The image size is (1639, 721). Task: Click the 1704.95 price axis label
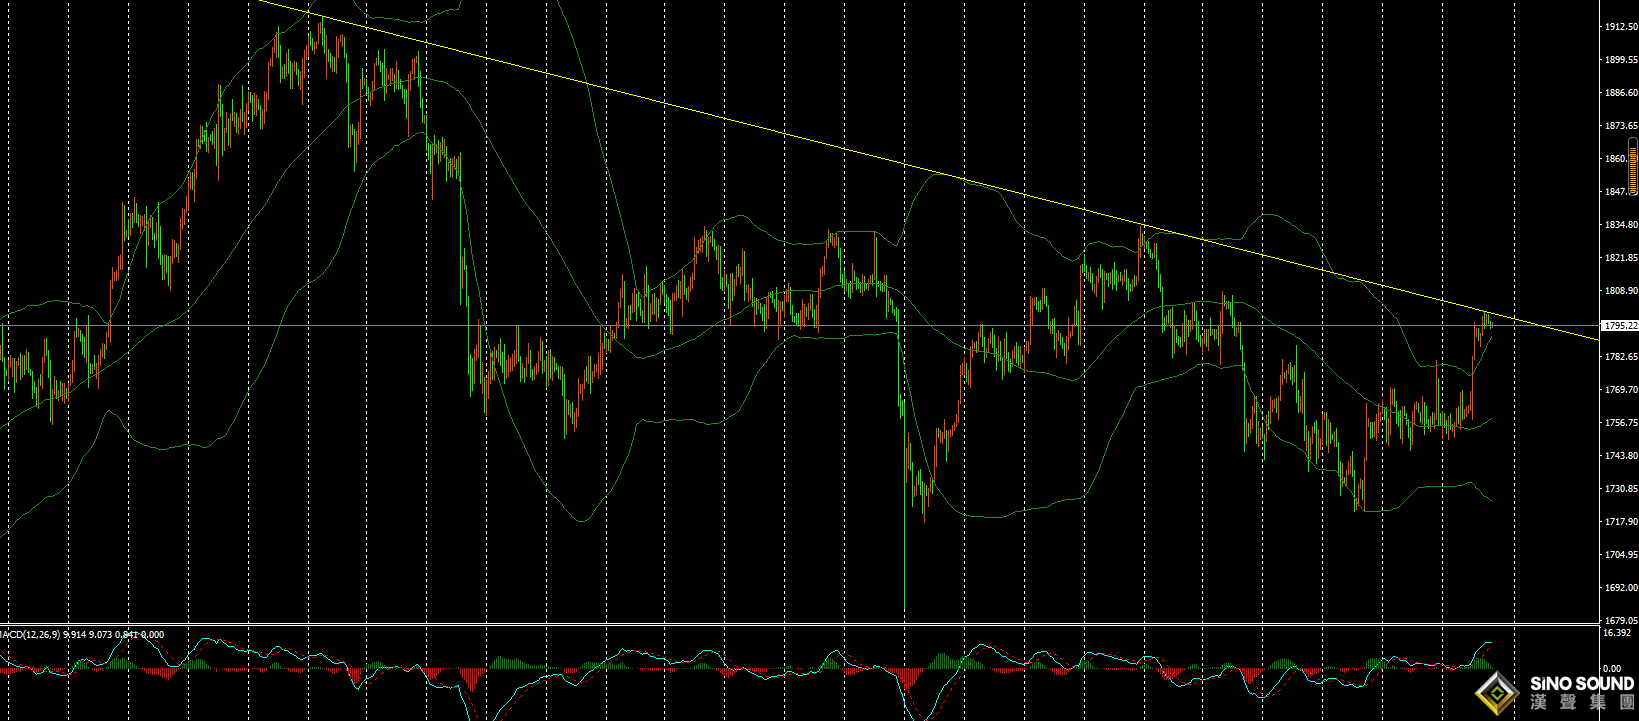1620,554
